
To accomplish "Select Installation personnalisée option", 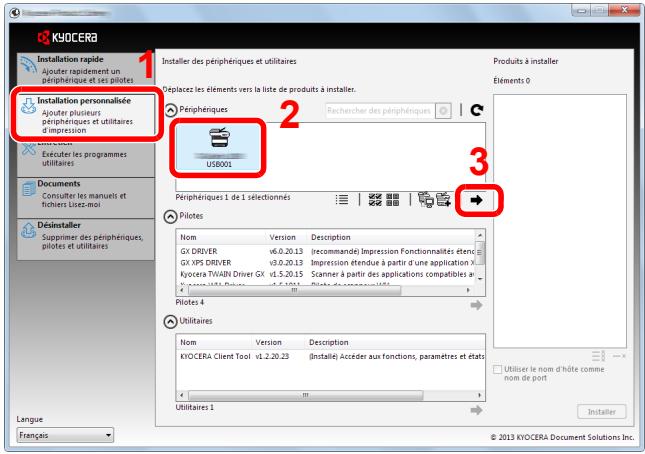I will 86,115.
